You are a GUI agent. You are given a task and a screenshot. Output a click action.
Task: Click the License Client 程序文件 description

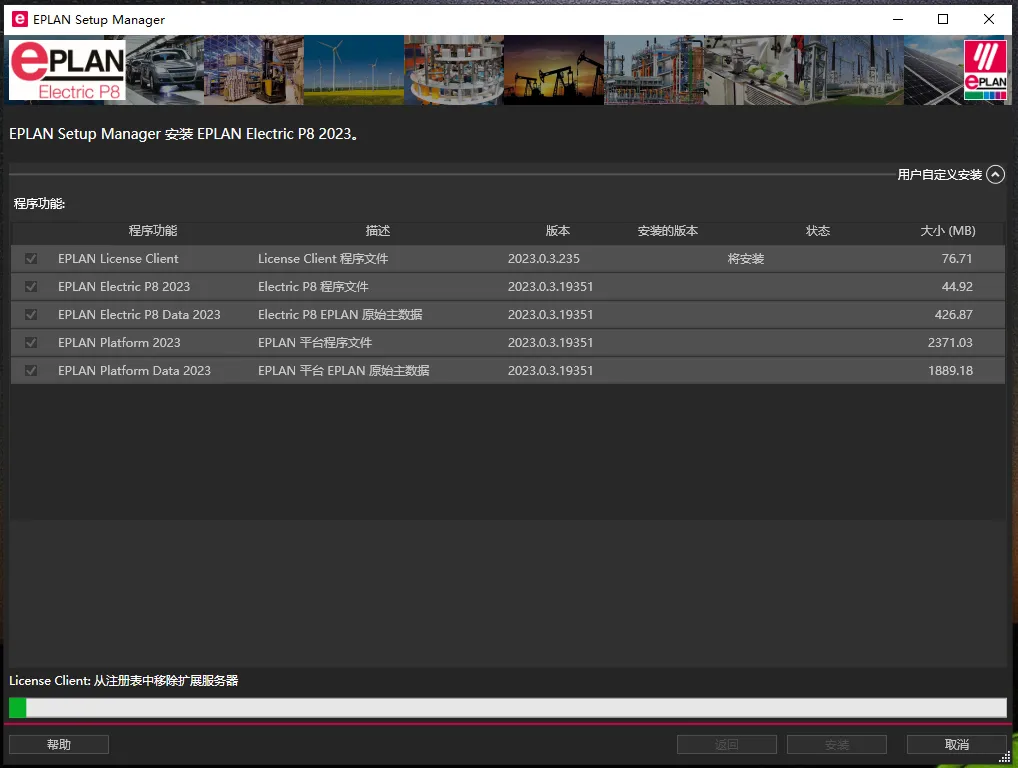323,258
